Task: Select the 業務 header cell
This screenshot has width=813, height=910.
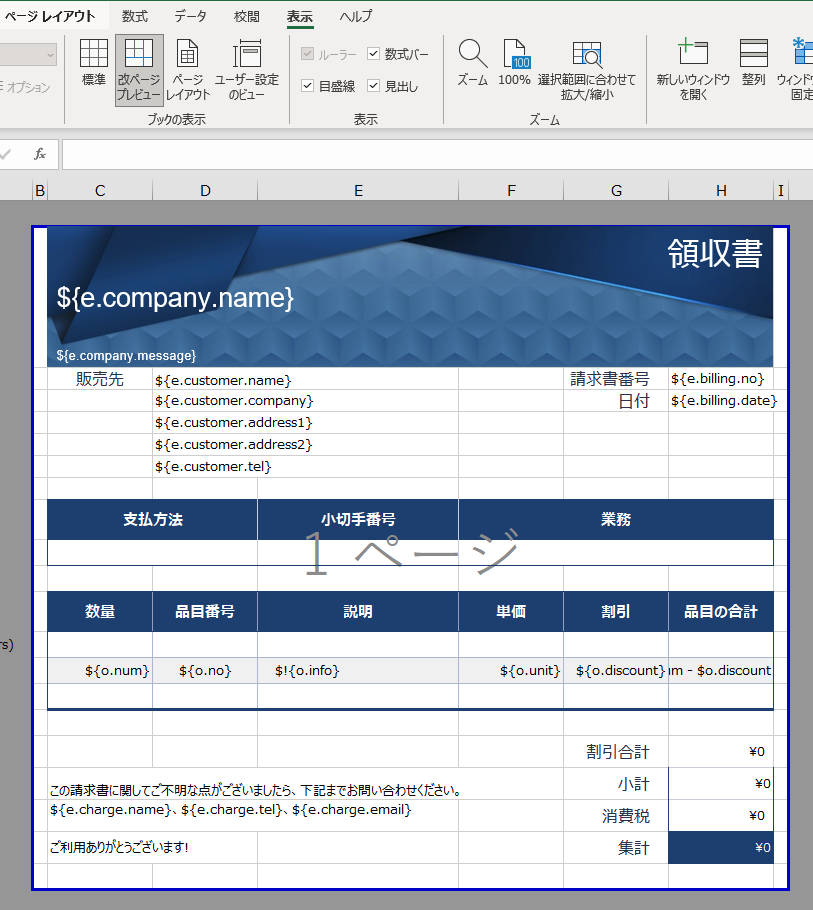Action: pos(616,519)
